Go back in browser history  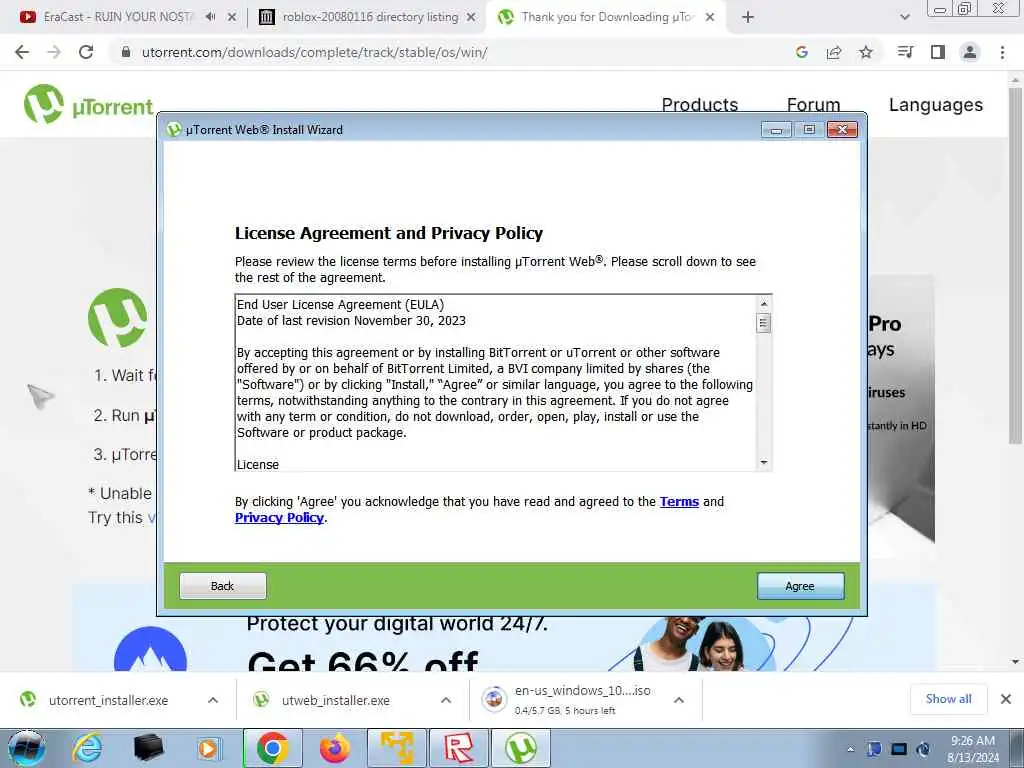pos(22,52)
